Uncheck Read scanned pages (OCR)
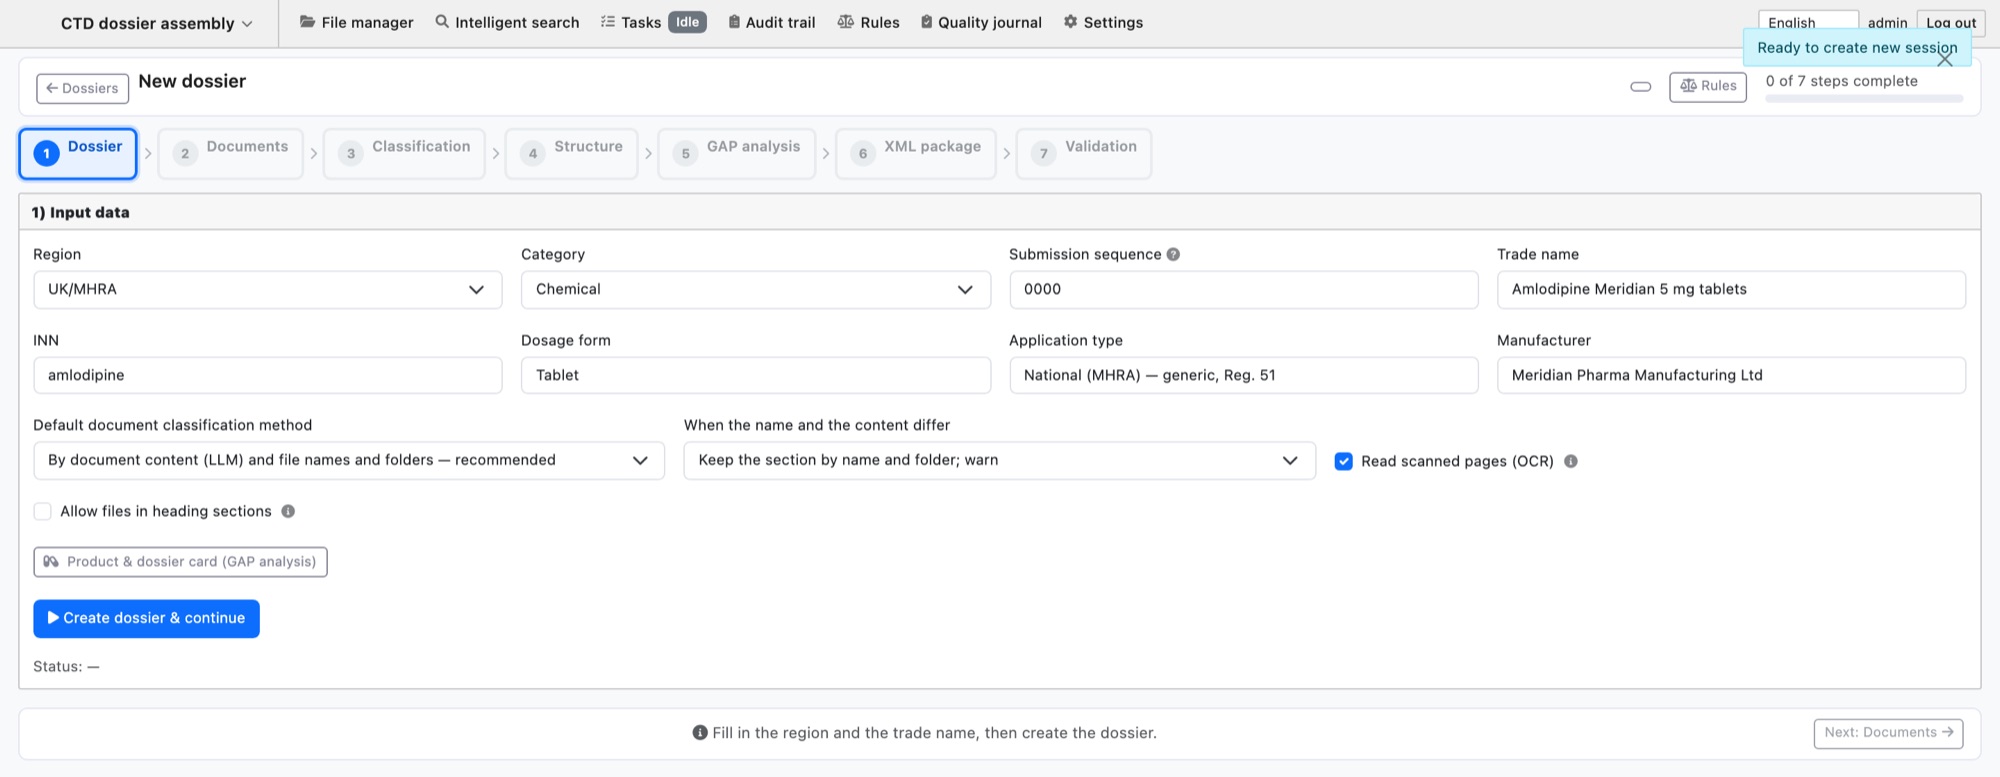2000x777 pixels. (x=1344, y=461)
